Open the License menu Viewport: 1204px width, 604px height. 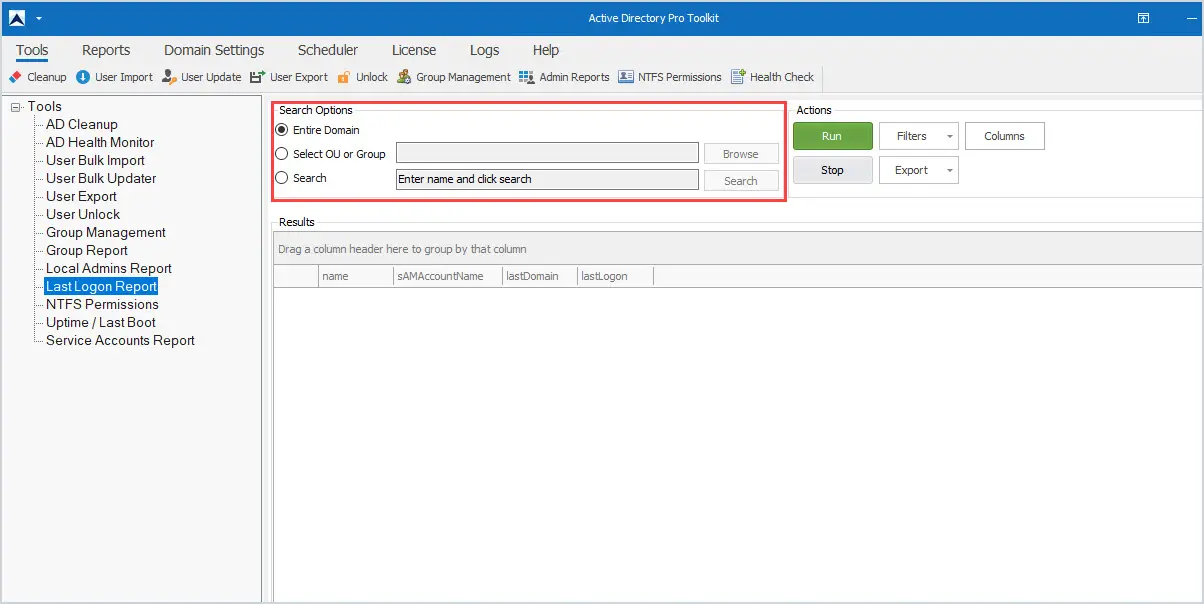[414, 50]
